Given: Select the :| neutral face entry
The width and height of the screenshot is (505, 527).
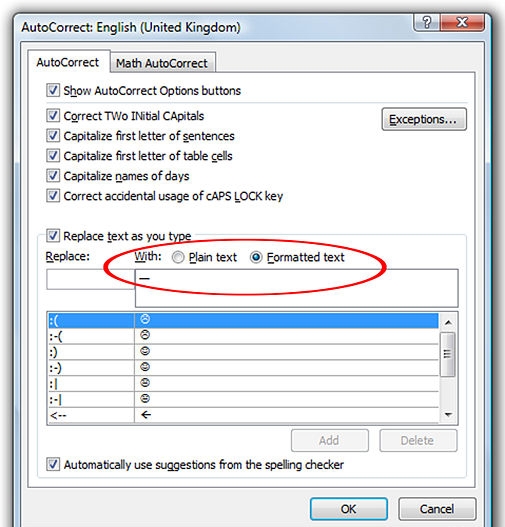Looking at the screenshot, I should click(x=243, y=383).
